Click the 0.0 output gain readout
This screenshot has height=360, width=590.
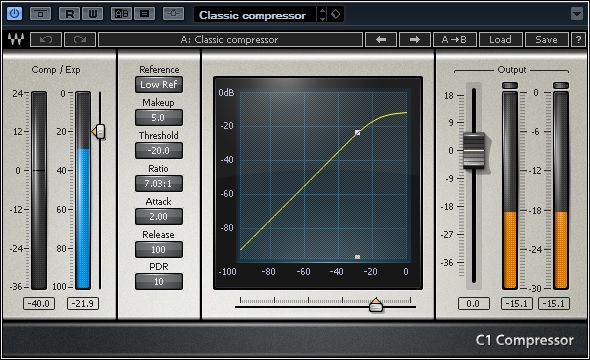(474, 304)
